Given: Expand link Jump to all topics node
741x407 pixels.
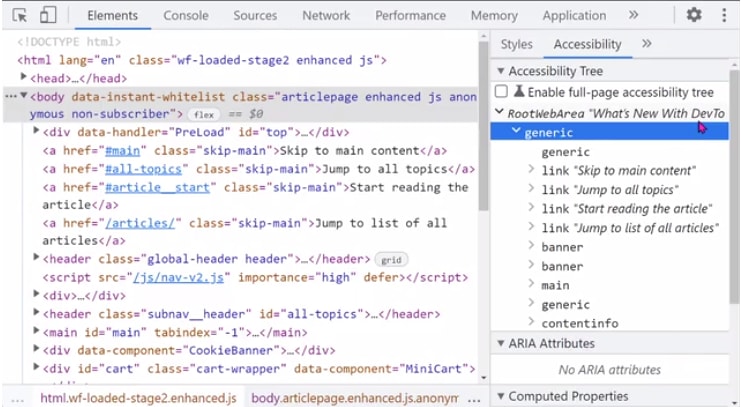Looking at the screenshot, I should coord(531,188).
